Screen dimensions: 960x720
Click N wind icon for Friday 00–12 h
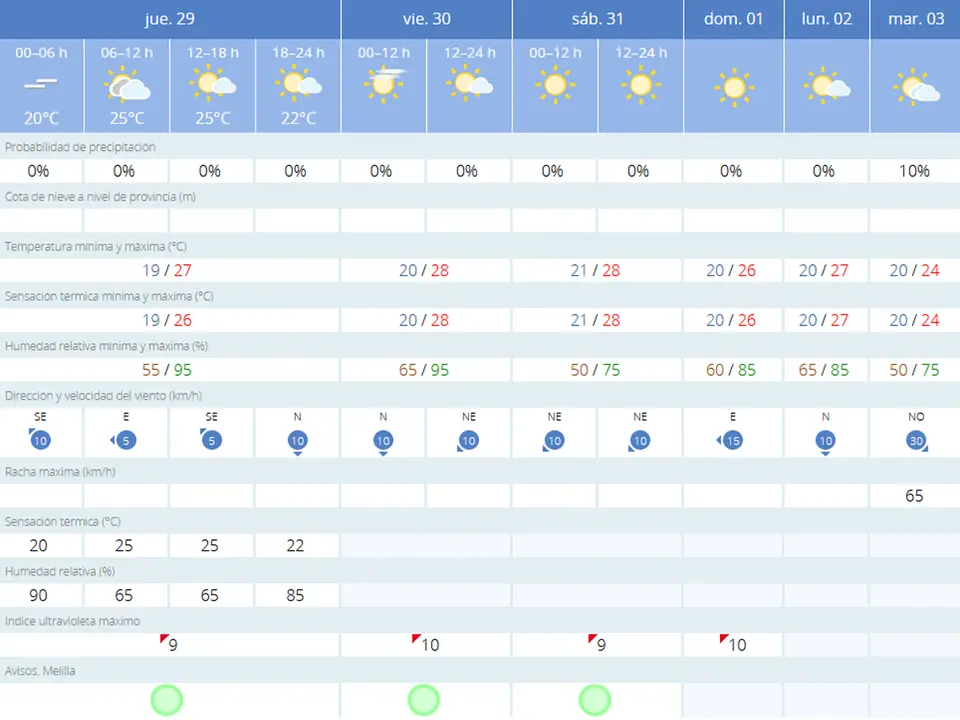coord(383,442)
